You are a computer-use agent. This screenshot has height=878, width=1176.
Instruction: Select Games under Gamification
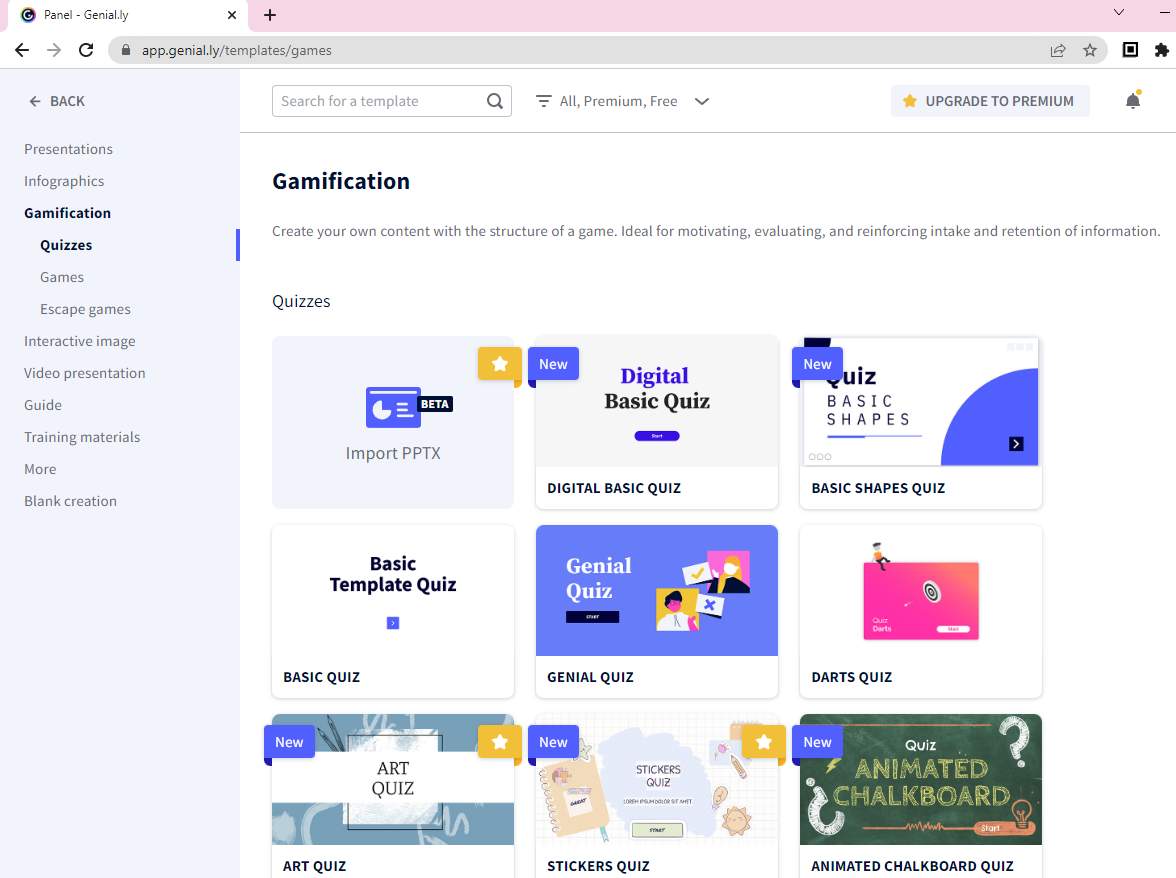(x=62, y=277)
